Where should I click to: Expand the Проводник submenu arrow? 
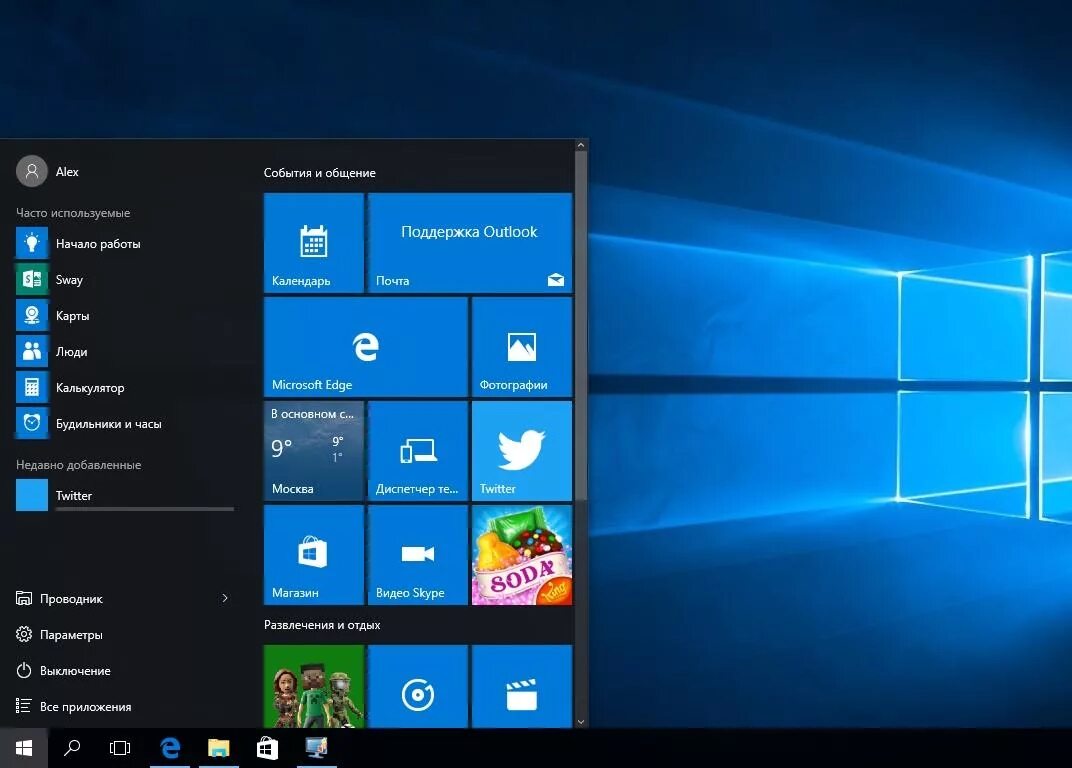(x=224, y=598)
